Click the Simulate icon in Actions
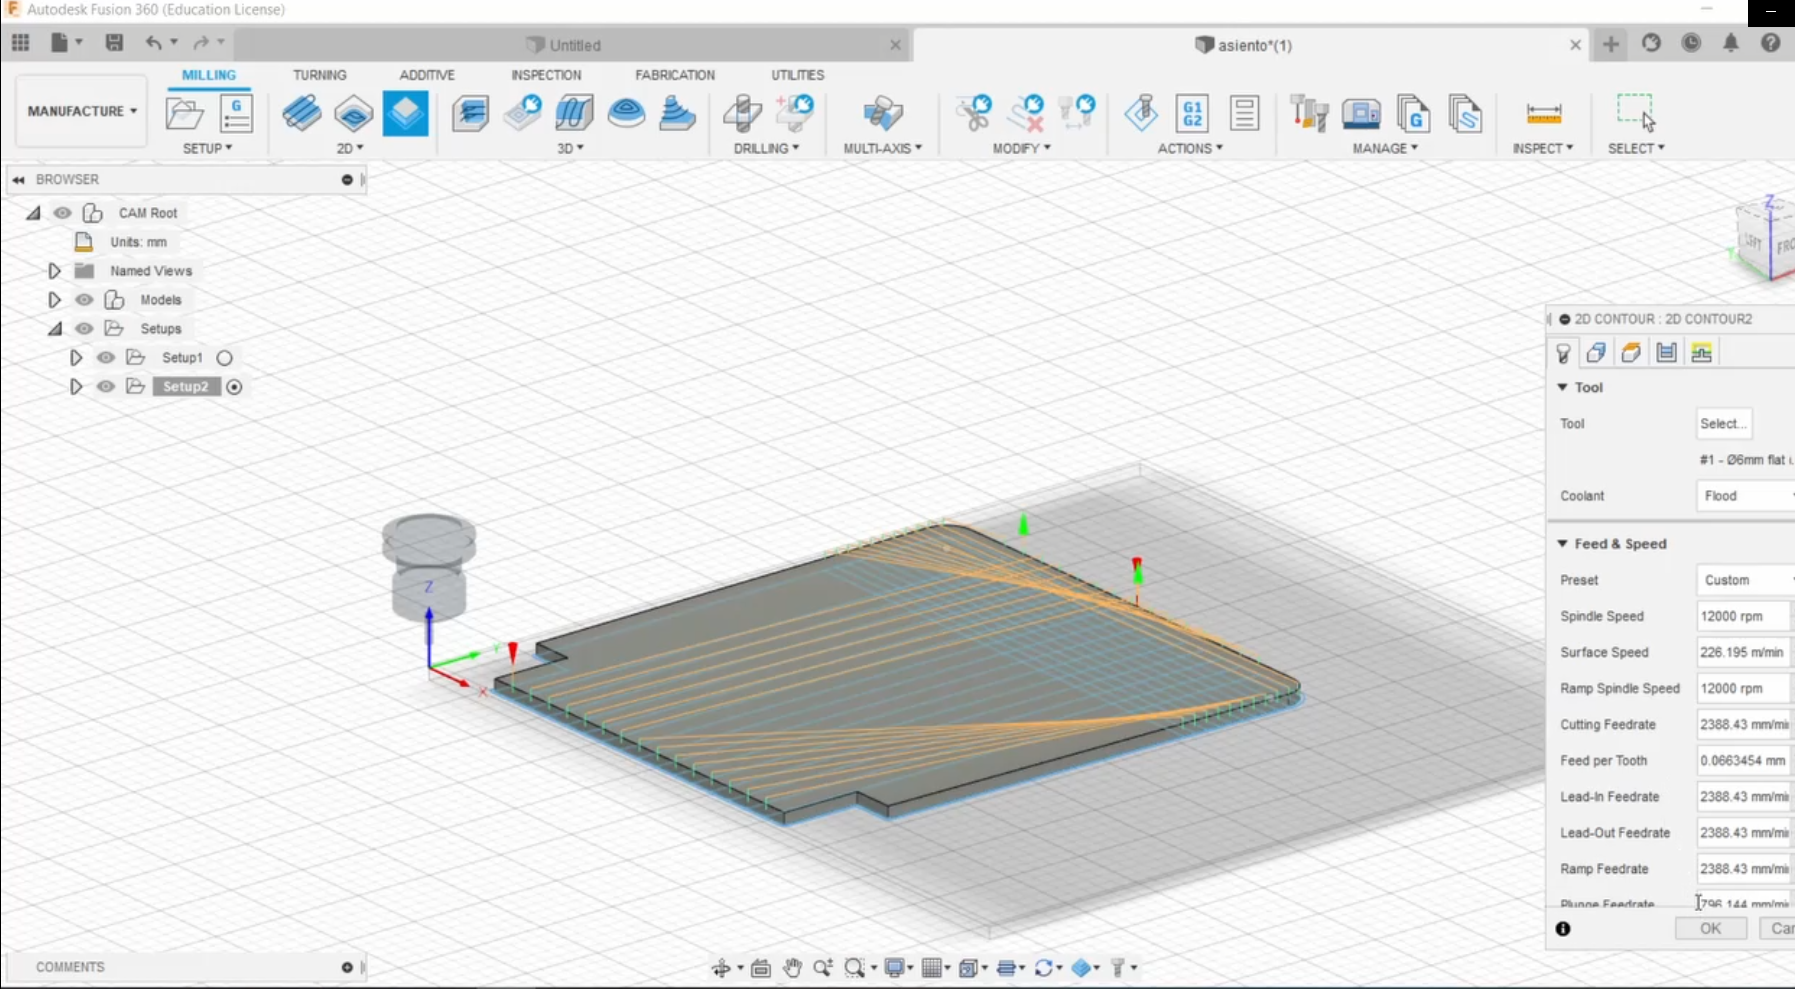 coord(1140,113)
